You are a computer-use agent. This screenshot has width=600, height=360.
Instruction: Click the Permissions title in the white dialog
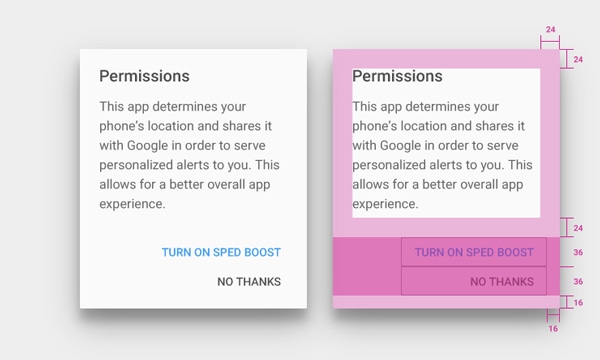click(x=145, y=76)
